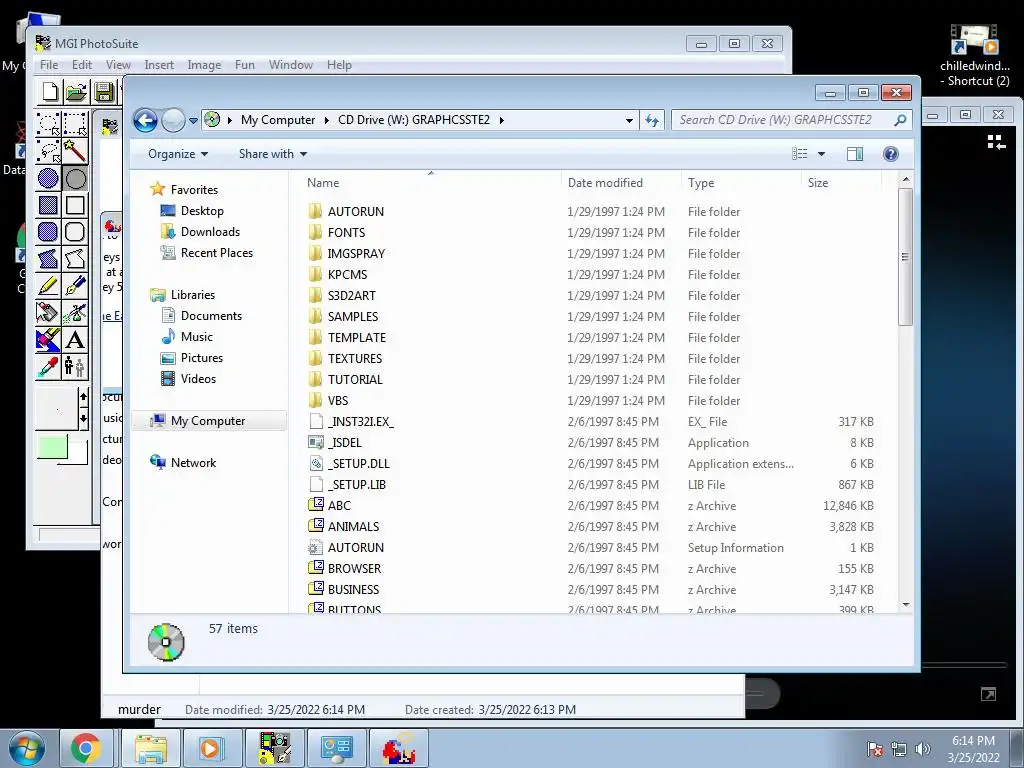1024x768 pixels.
Task: Open the Image menu in PhotoSuite
Action: click(x=204, y=65)
